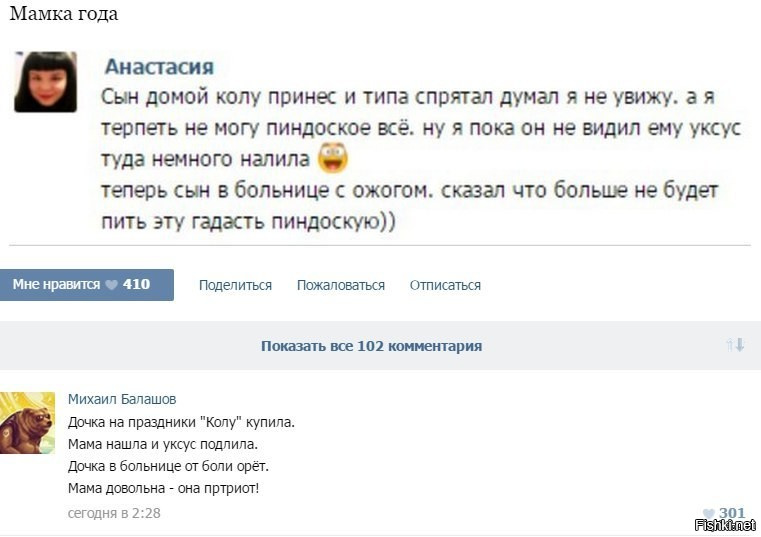This screenshot has height=537, width=761.
Task: Report the post via "Пожаловаться"
Action: pos(340,285)
